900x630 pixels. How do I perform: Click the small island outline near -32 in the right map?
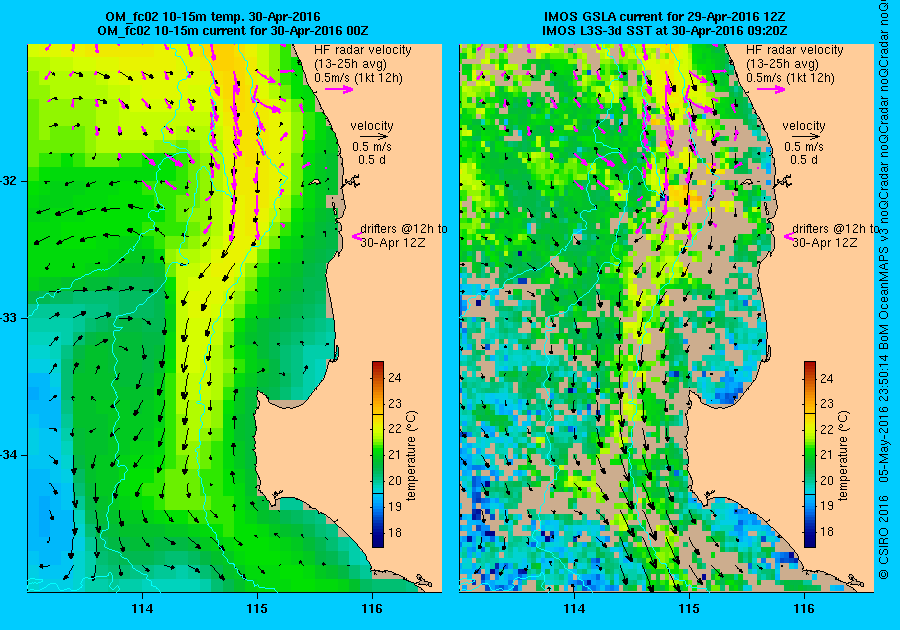click(x=746, y=183)
